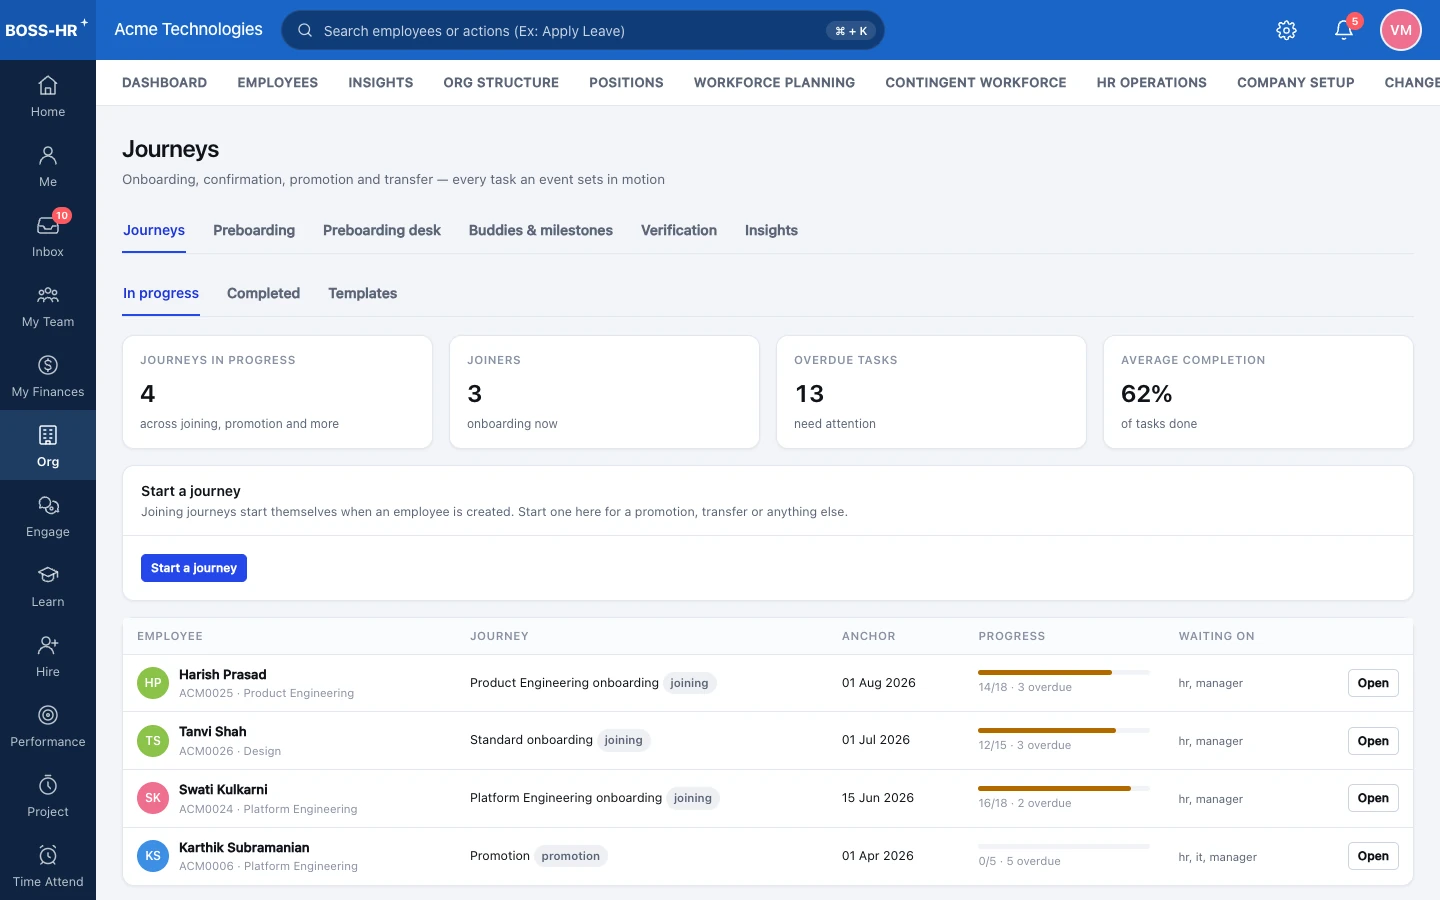This screenshot has width=1440, height=900.
Task: Click Harish Prasad's HP avatar
Action: click(x=153, y=683)
